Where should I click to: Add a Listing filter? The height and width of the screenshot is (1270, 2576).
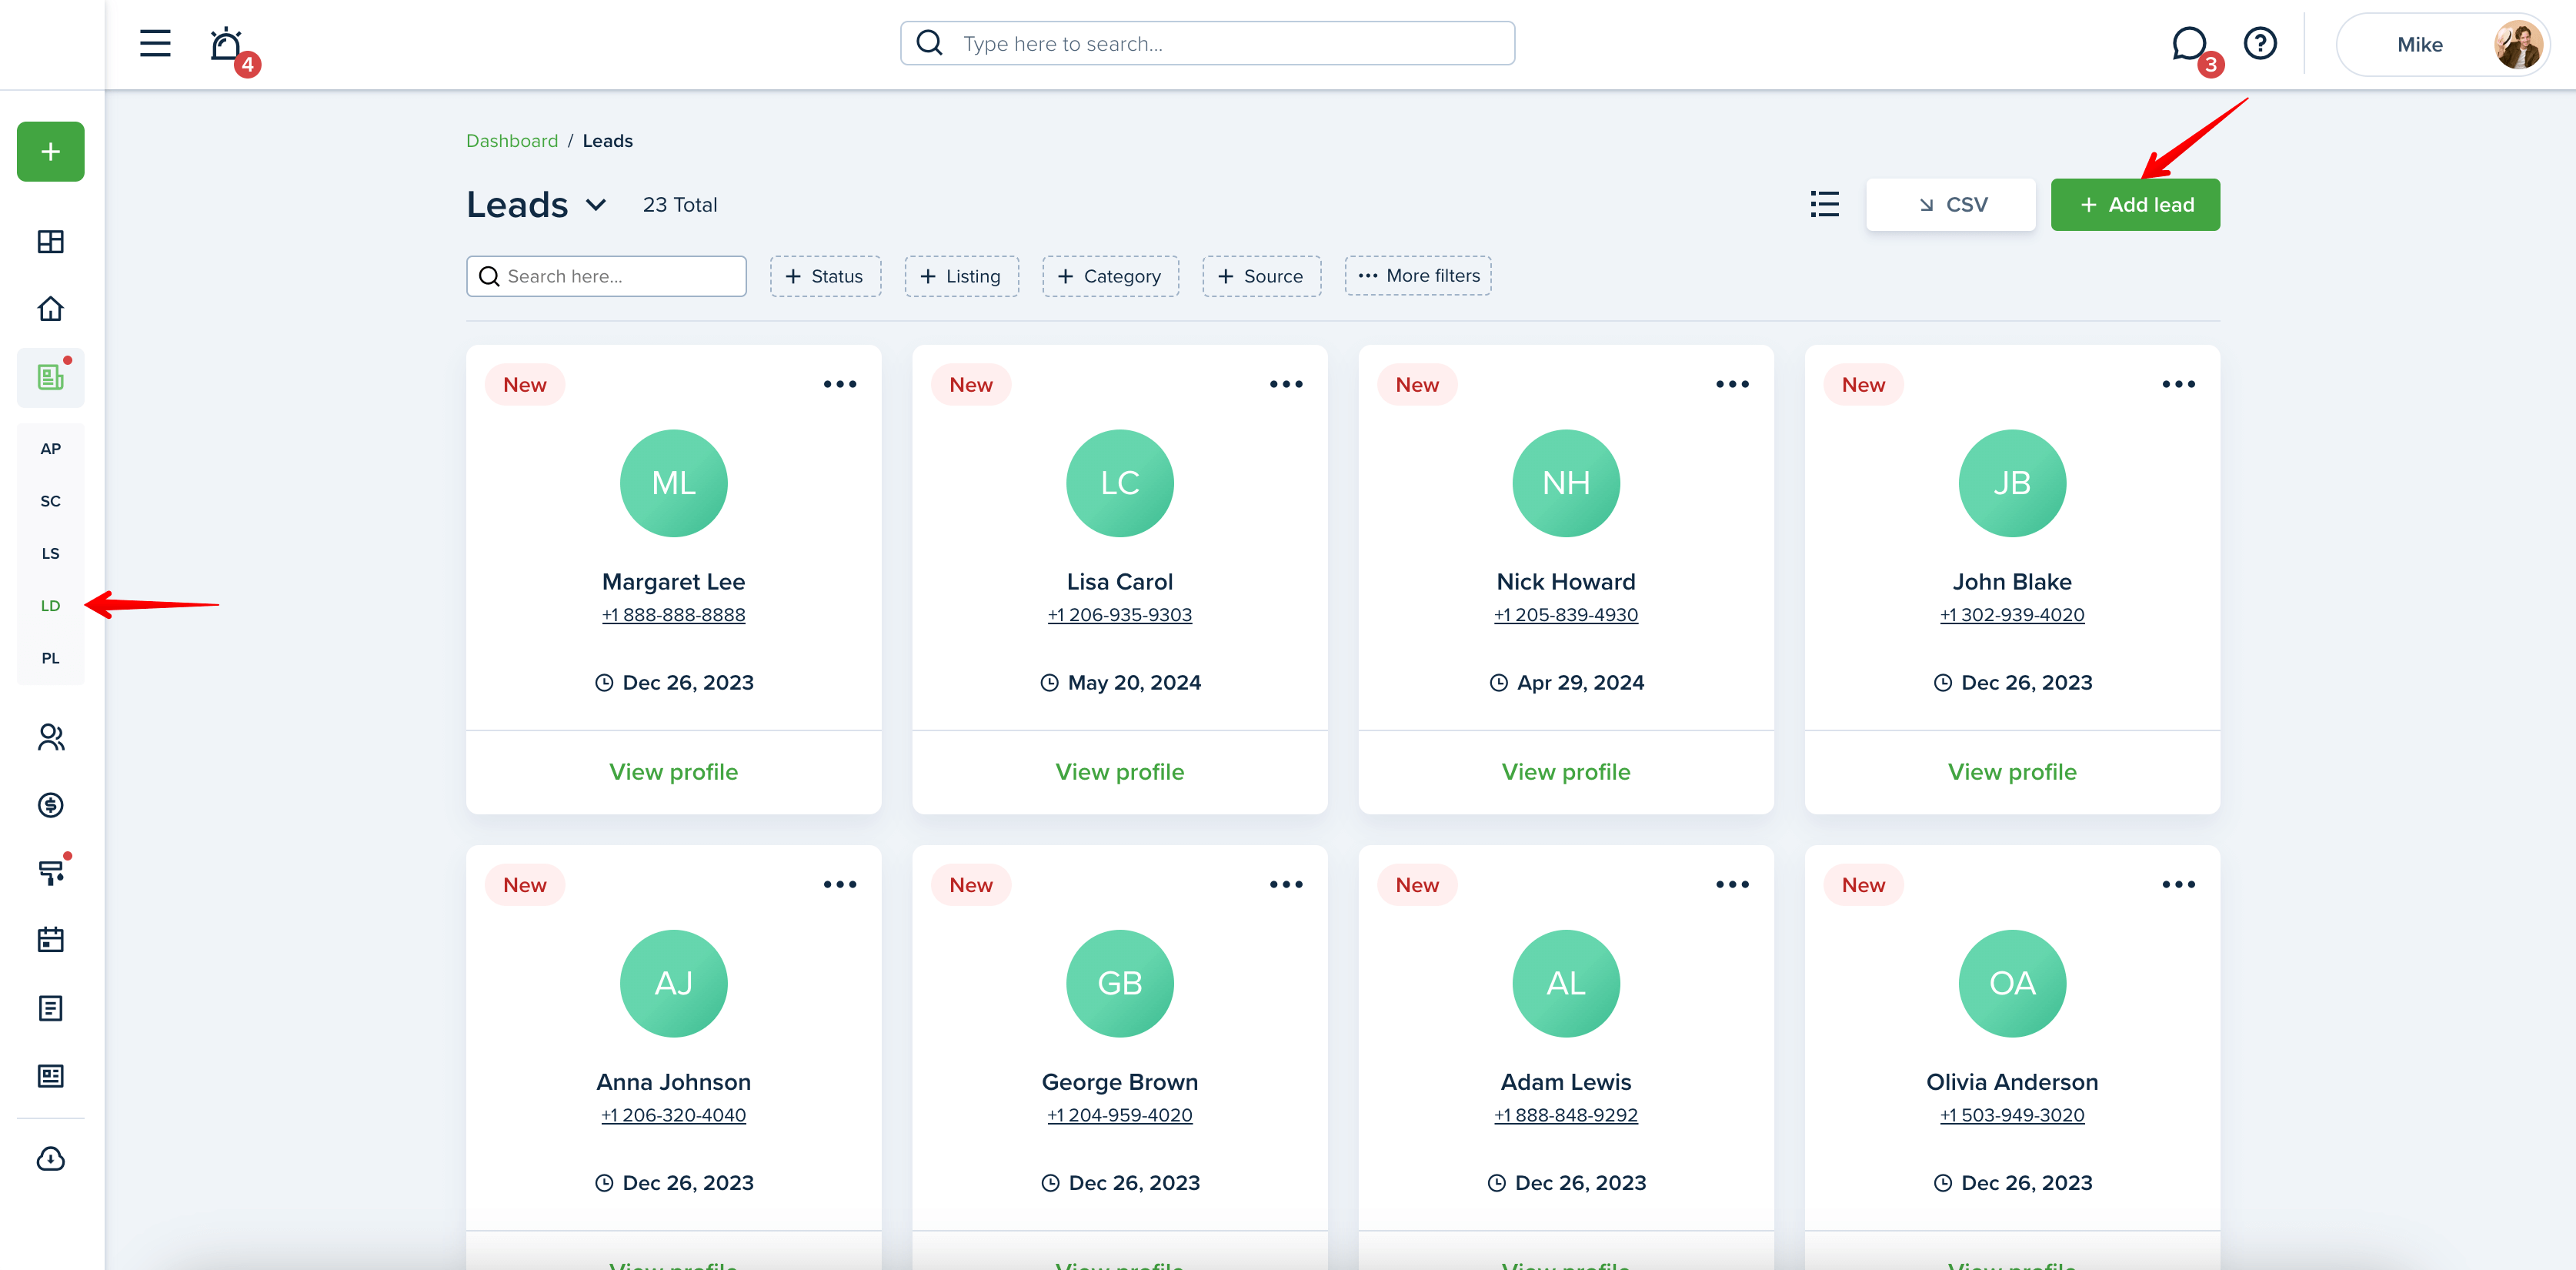[961, 276]
